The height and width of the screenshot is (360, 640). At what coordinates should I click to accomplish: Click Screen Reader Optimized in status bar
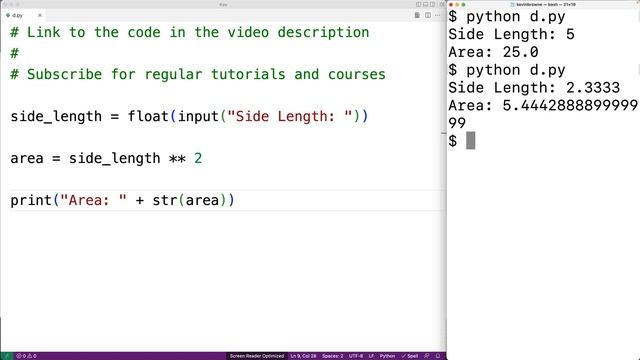point(257,356)
